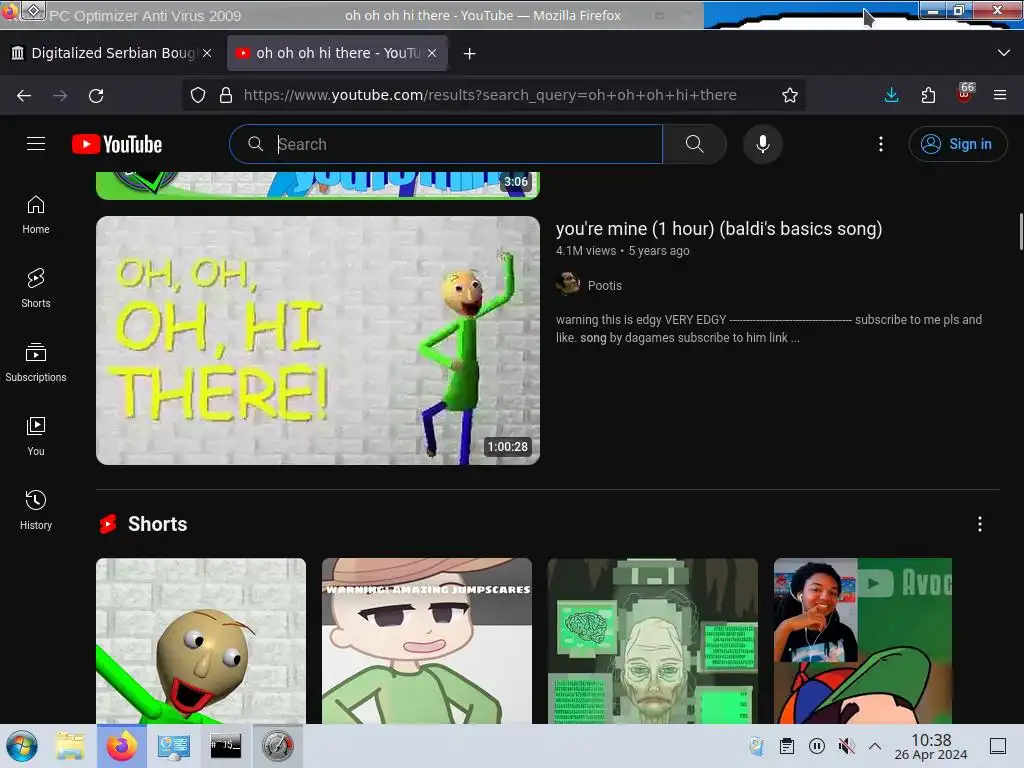1024x768 pixels.
Task: Expand the list all tabs chevron
Action: (x=1004, y=53)
